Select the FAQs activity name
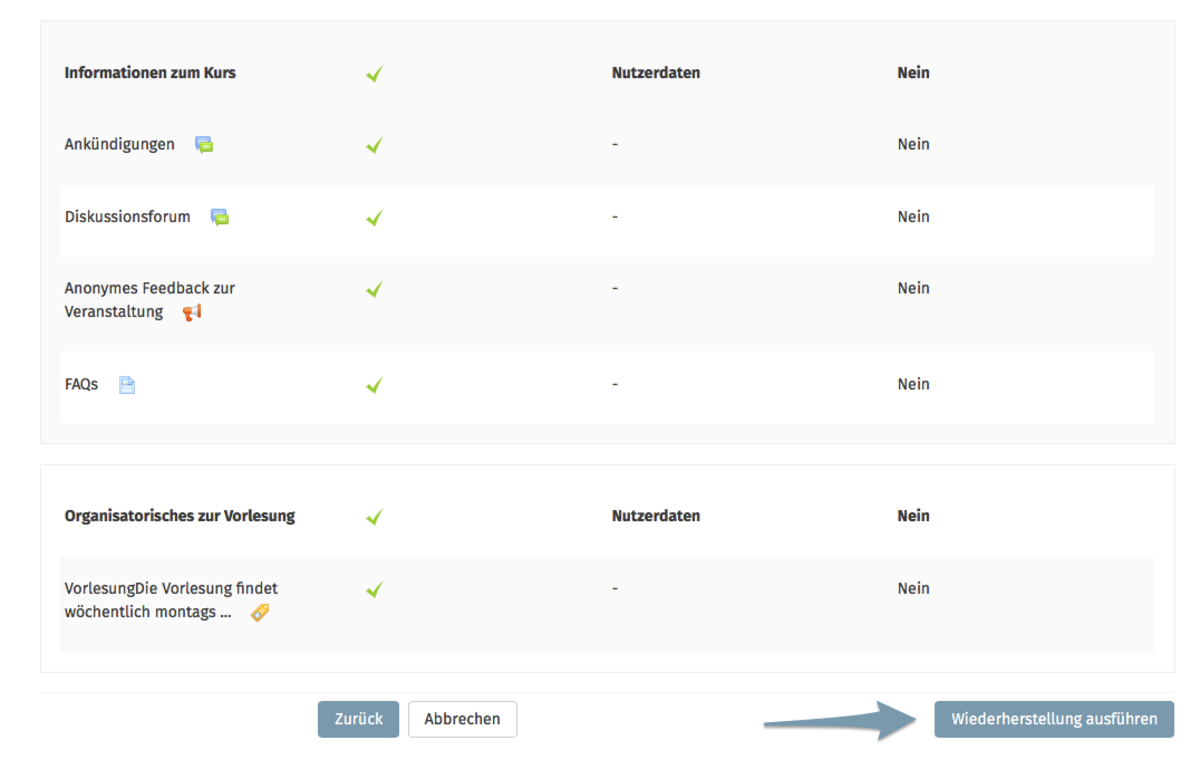Viewport: 1200px width, 769px height. click(x=81, y=384)
